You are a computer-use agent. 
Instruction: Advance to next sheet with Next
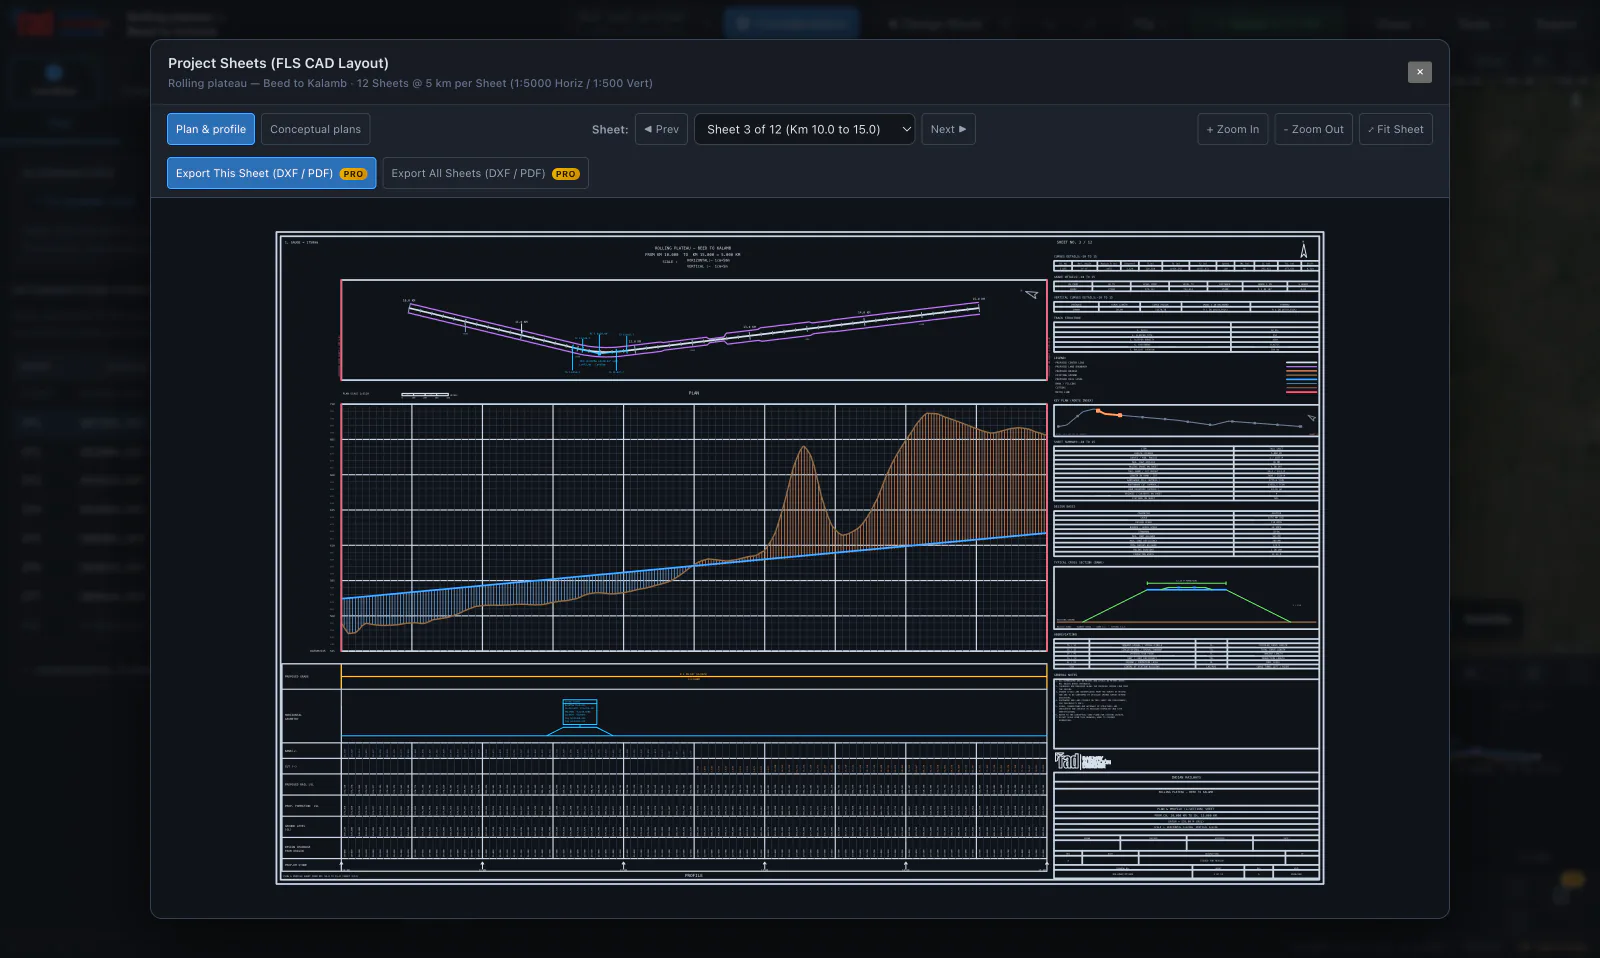(x=948, y=129)
